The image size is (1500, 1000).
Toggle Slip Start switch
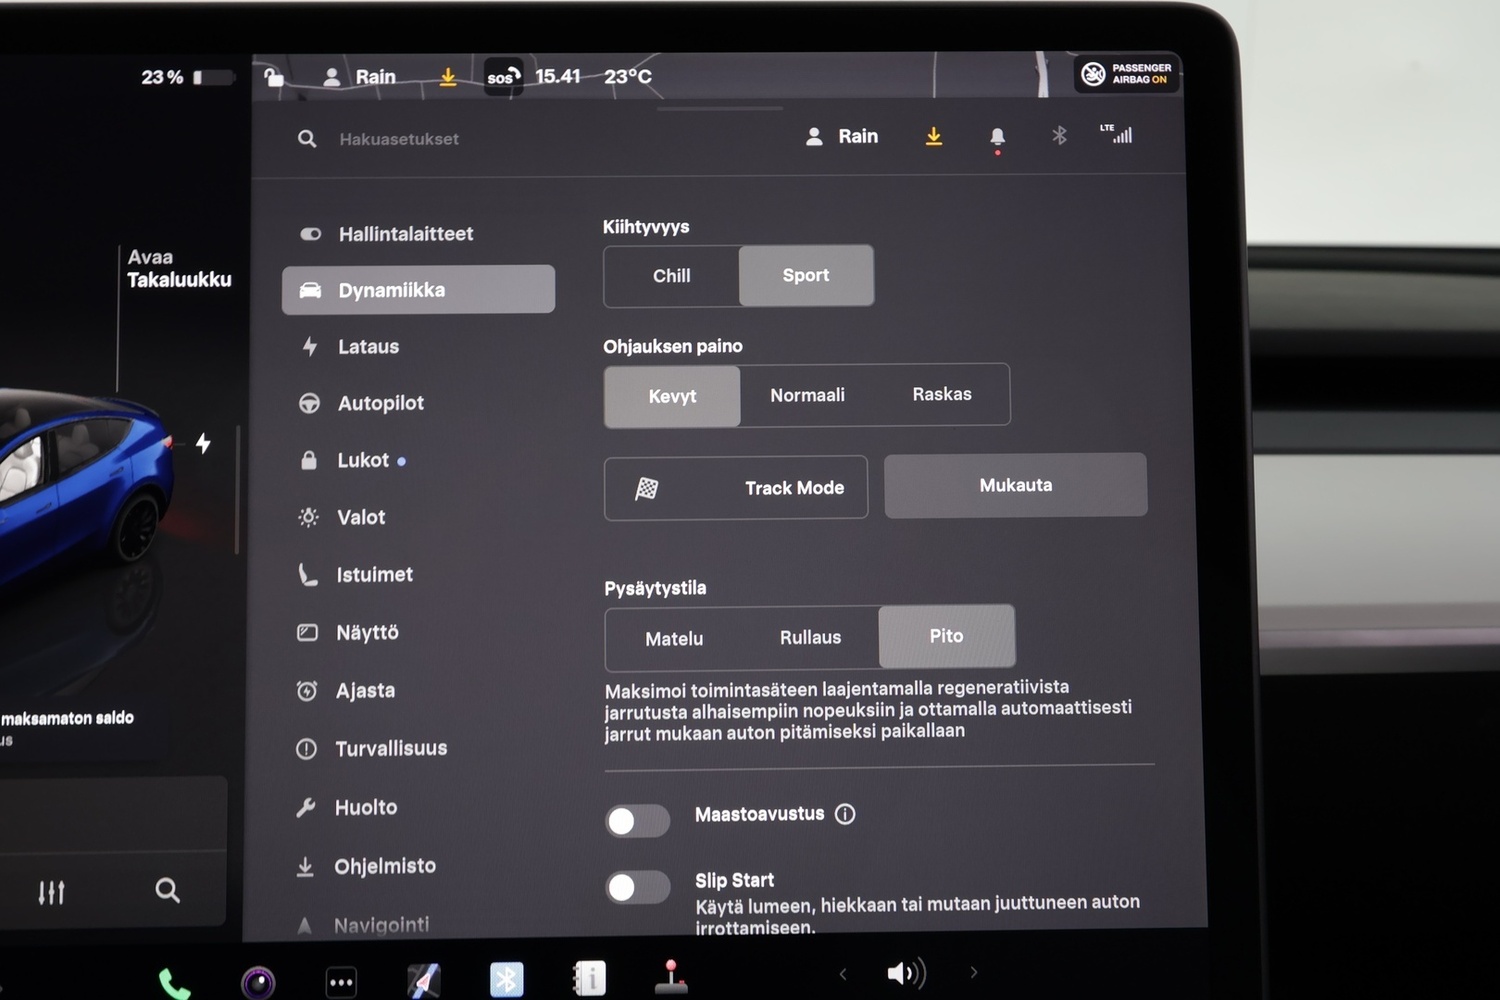pyautogui.click(x=637, y=887)
